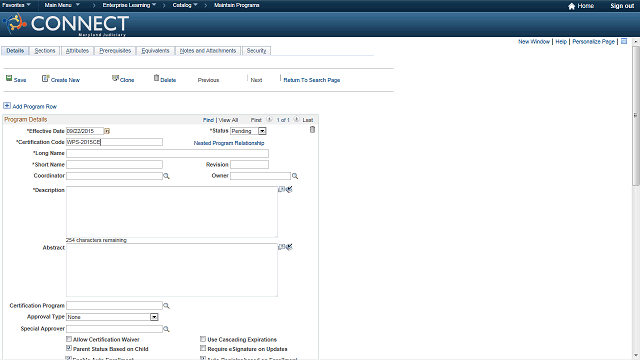Click the Owner lookup magnifier

click(295, 176)
